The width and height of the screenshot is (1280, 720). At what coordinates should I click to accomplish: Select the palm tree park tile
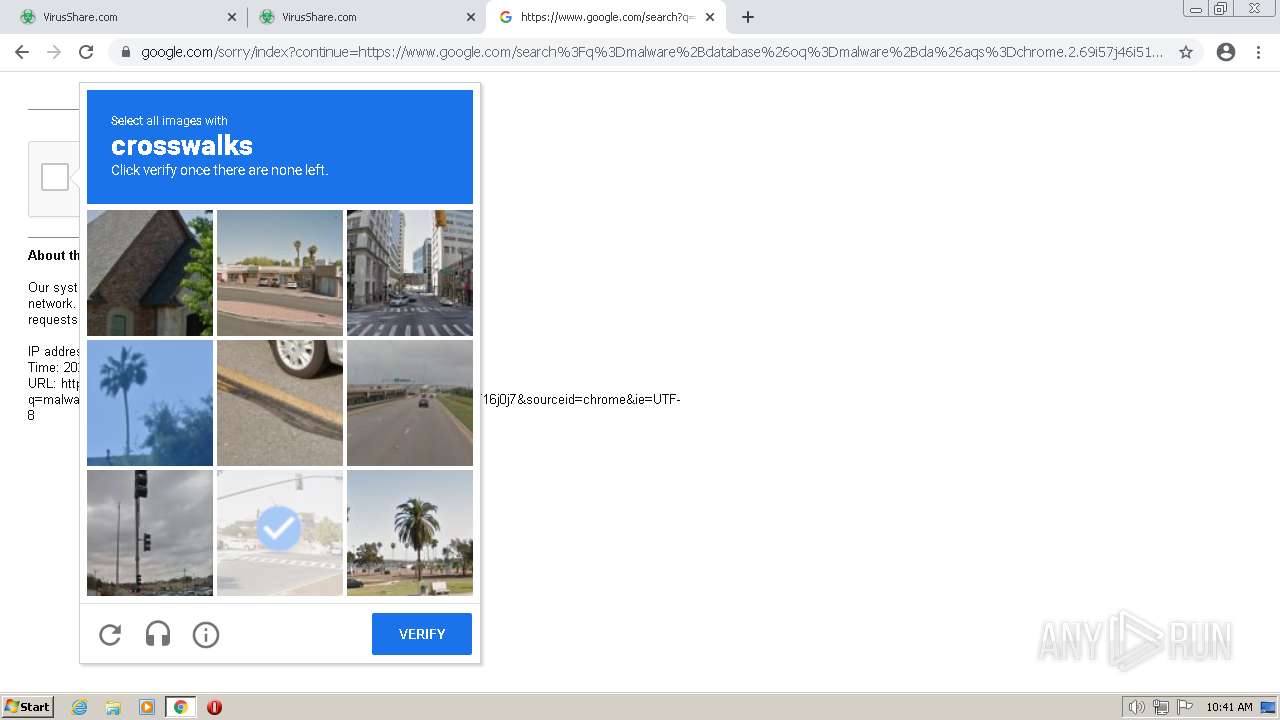click(410, 533)
